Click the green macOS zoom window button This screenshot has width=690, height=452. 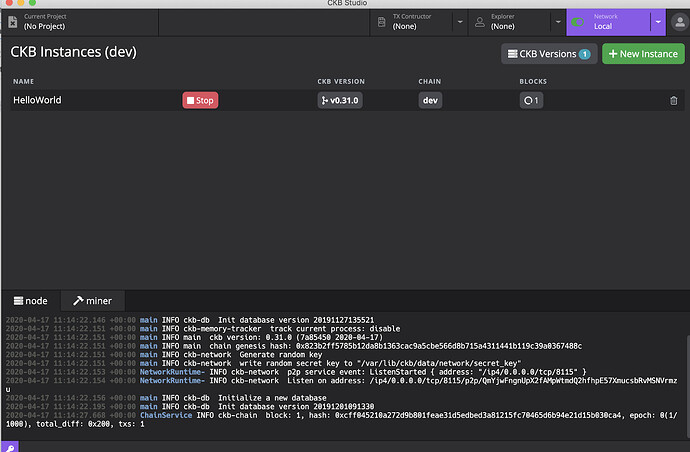pos(32,3)
